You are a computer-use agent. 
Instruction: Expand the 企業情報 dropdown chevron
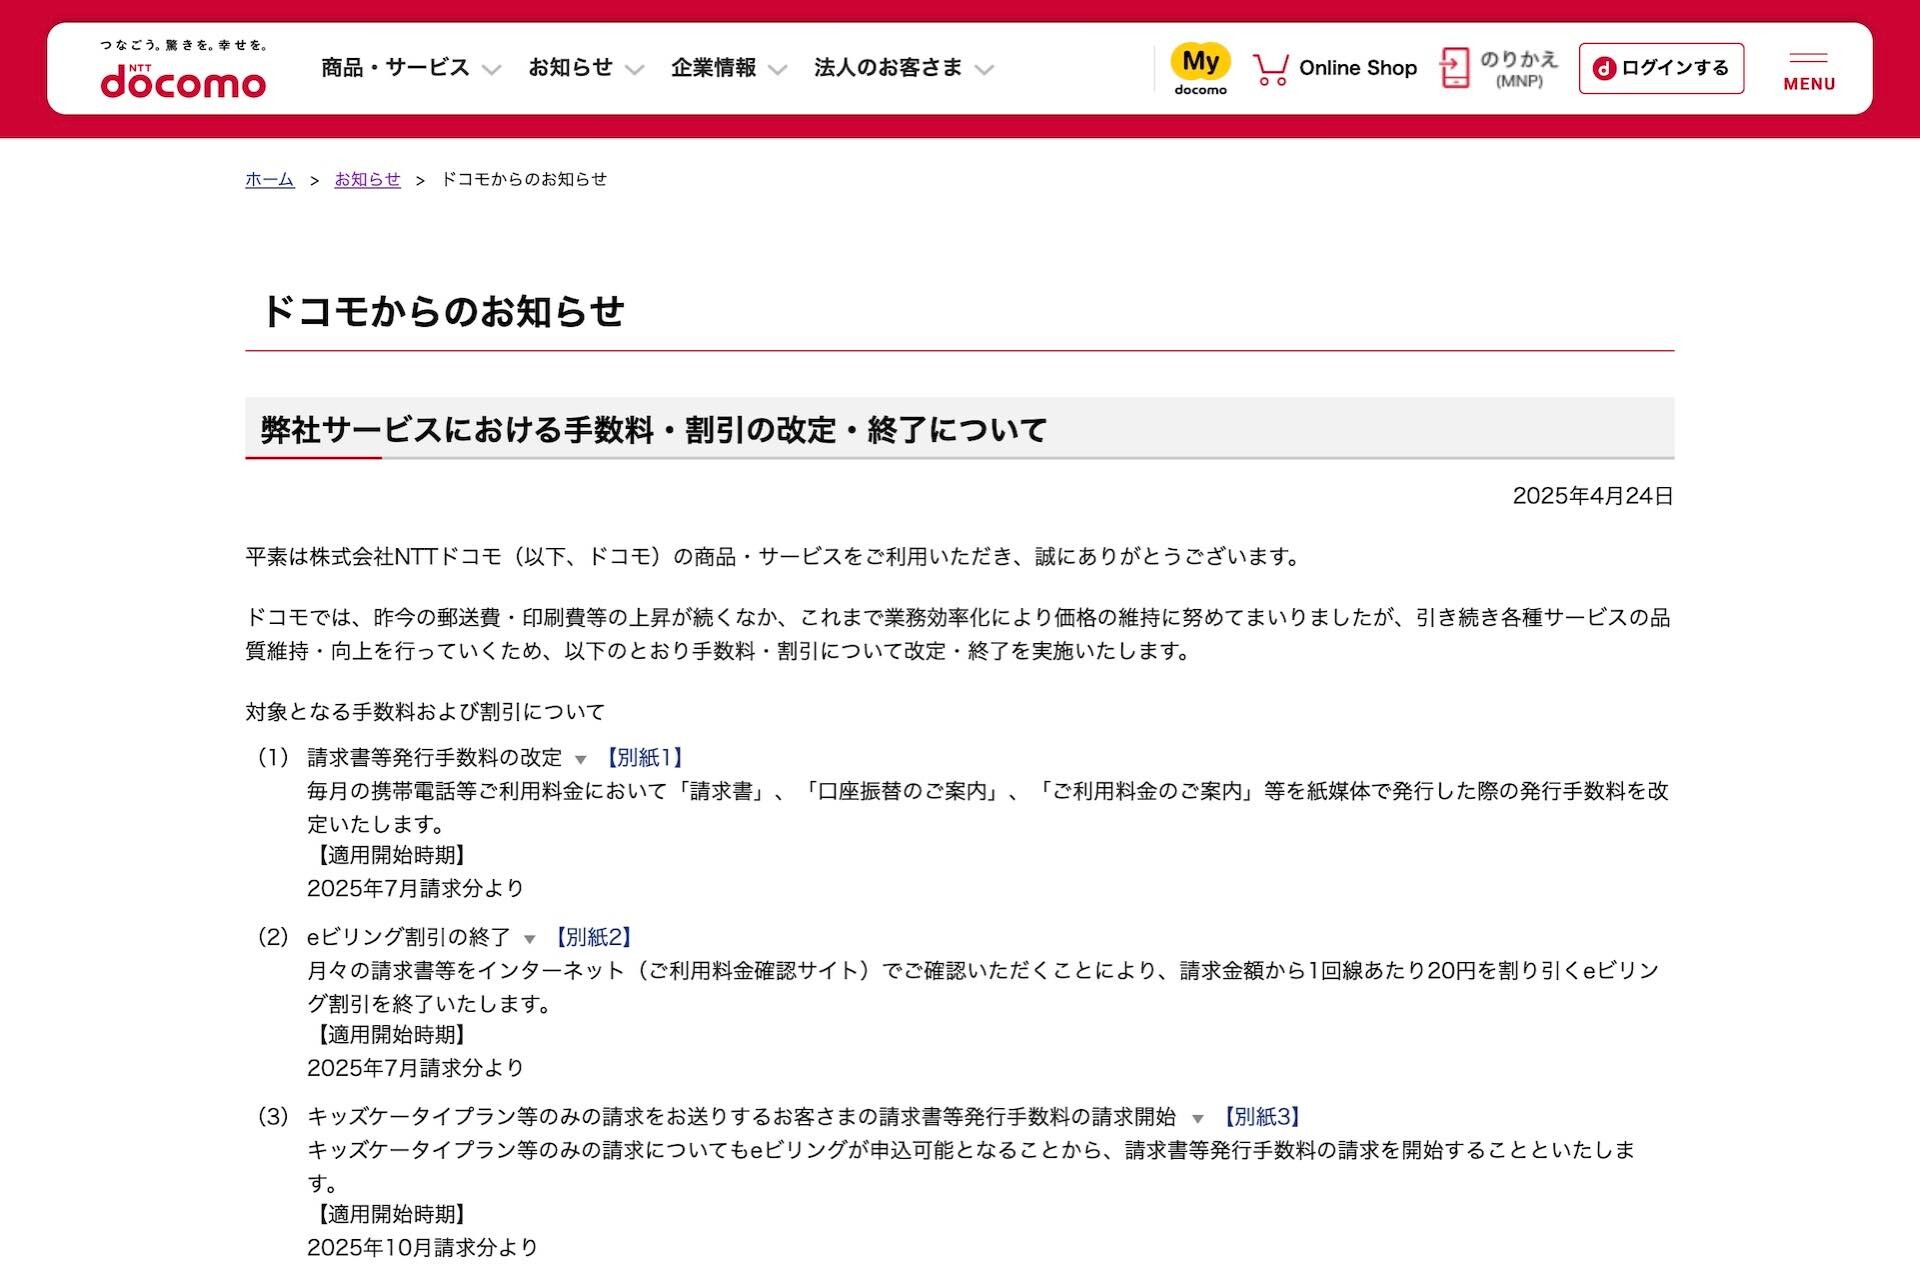(x=778, y=69)
